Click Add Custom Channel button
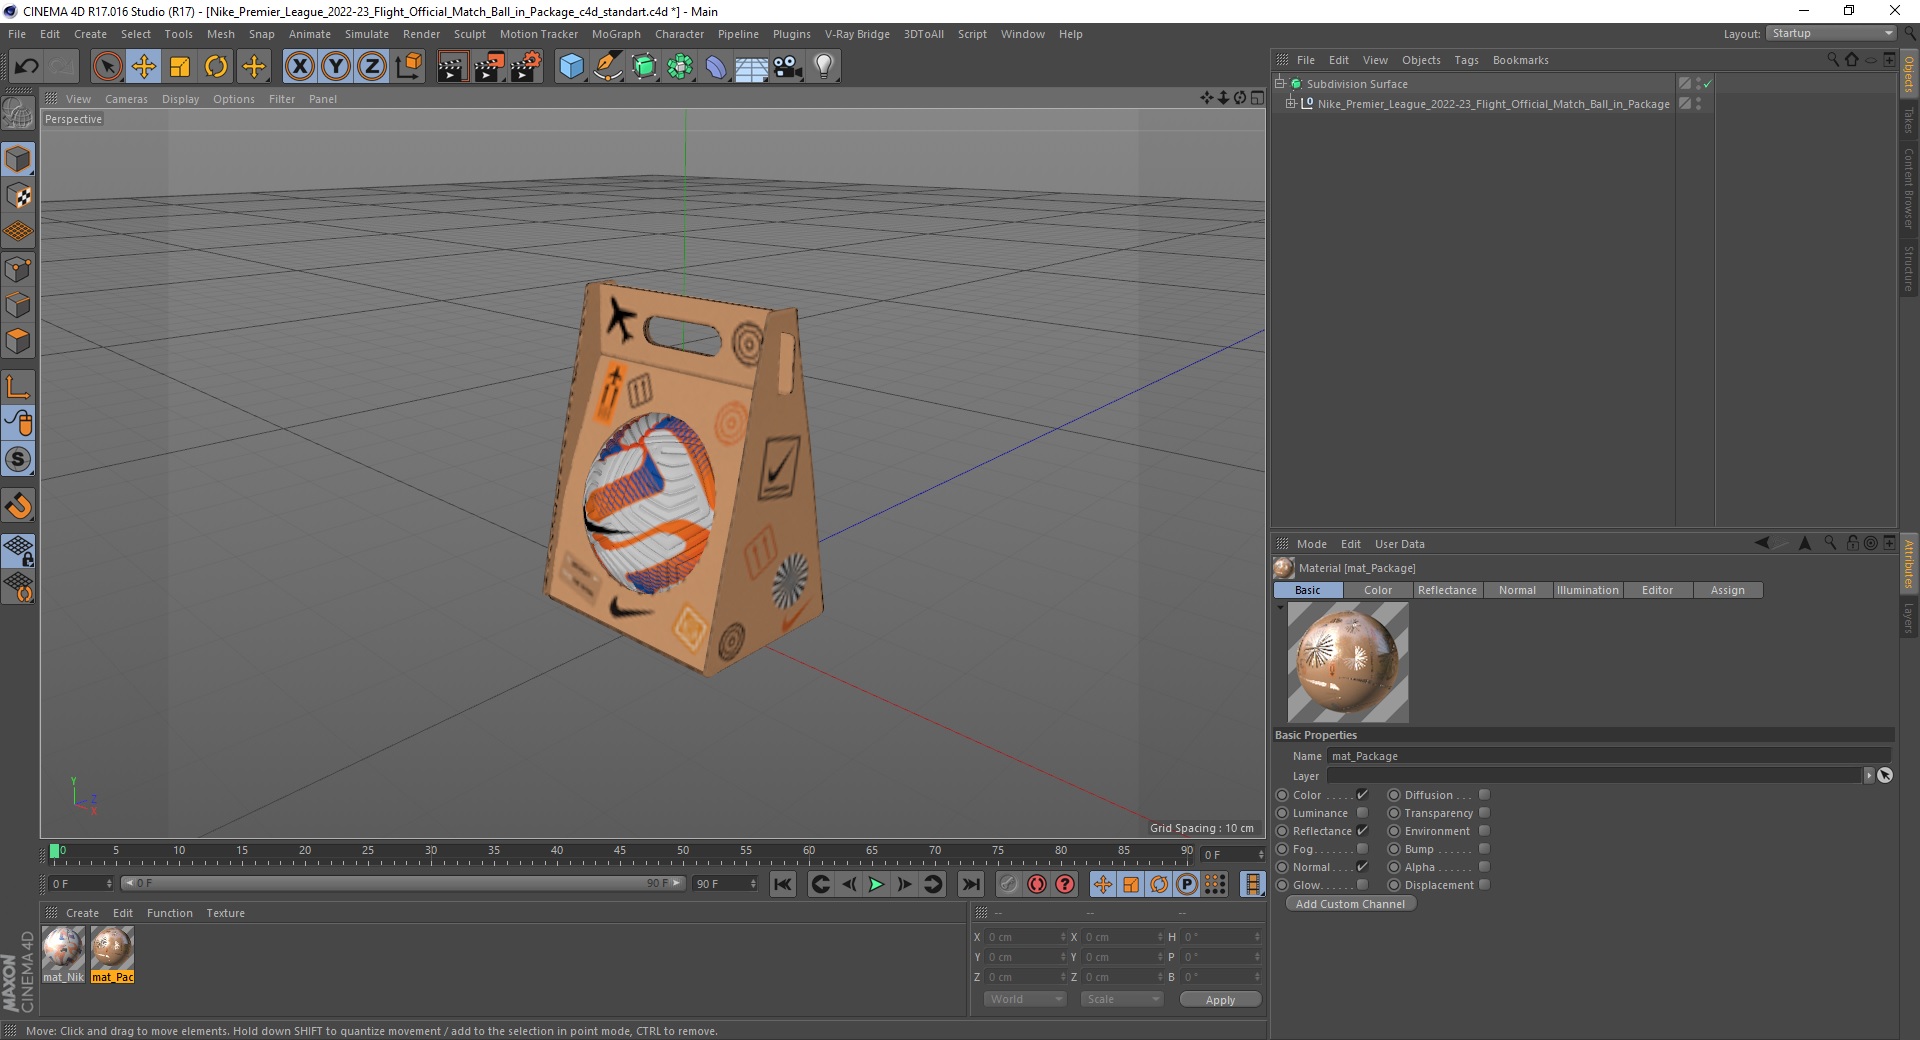The width and height of the screenshot is (1920, 1040). tap(1350, 904)
